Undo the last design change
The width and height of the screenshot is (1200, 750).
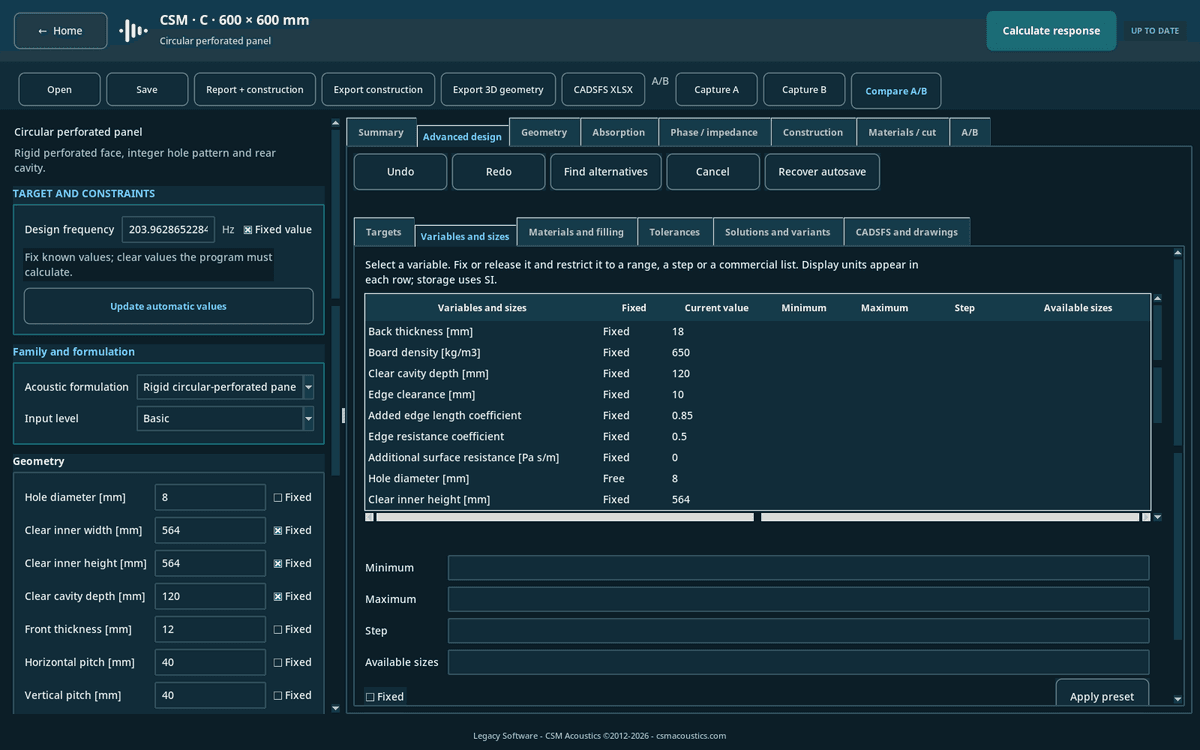point(400,172)
